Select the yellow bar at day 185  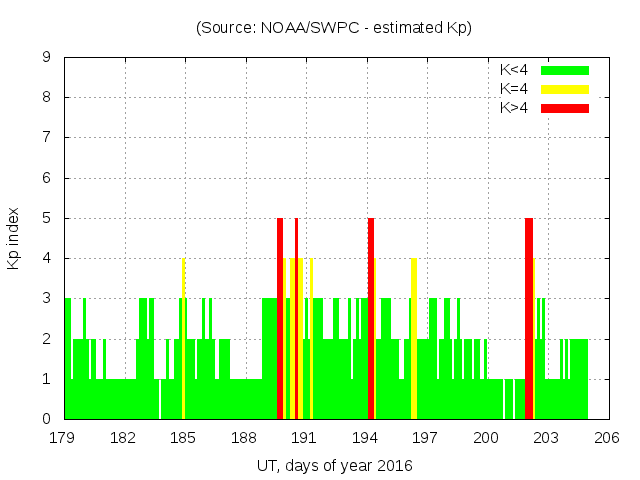183,338
